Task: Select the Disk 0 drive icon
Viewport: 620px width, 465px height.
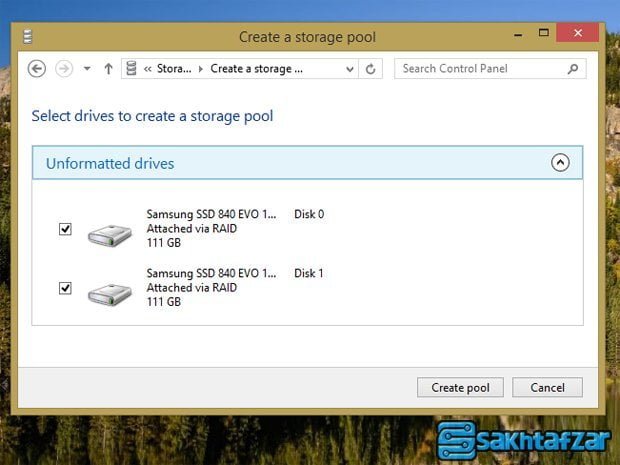Action: [108, 234]
